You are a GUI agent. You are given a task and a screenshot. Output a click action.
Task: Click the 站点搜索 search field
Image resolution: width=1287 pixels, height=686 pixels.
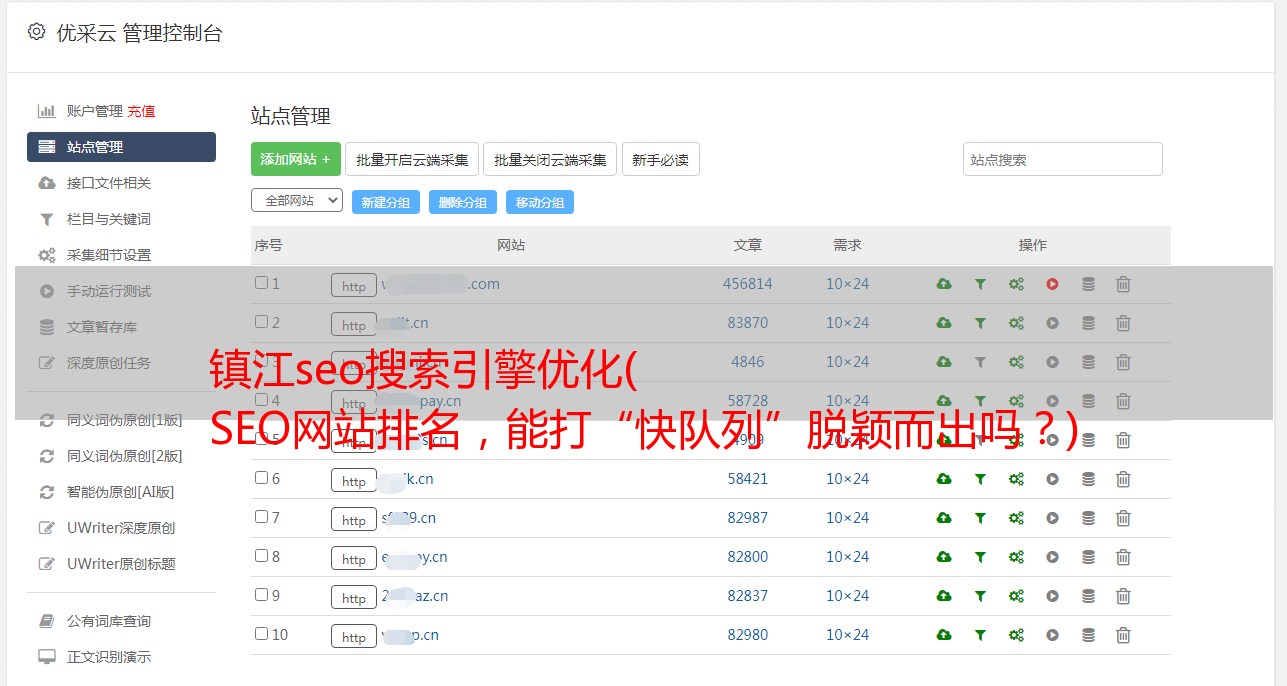click(1063, 159)
